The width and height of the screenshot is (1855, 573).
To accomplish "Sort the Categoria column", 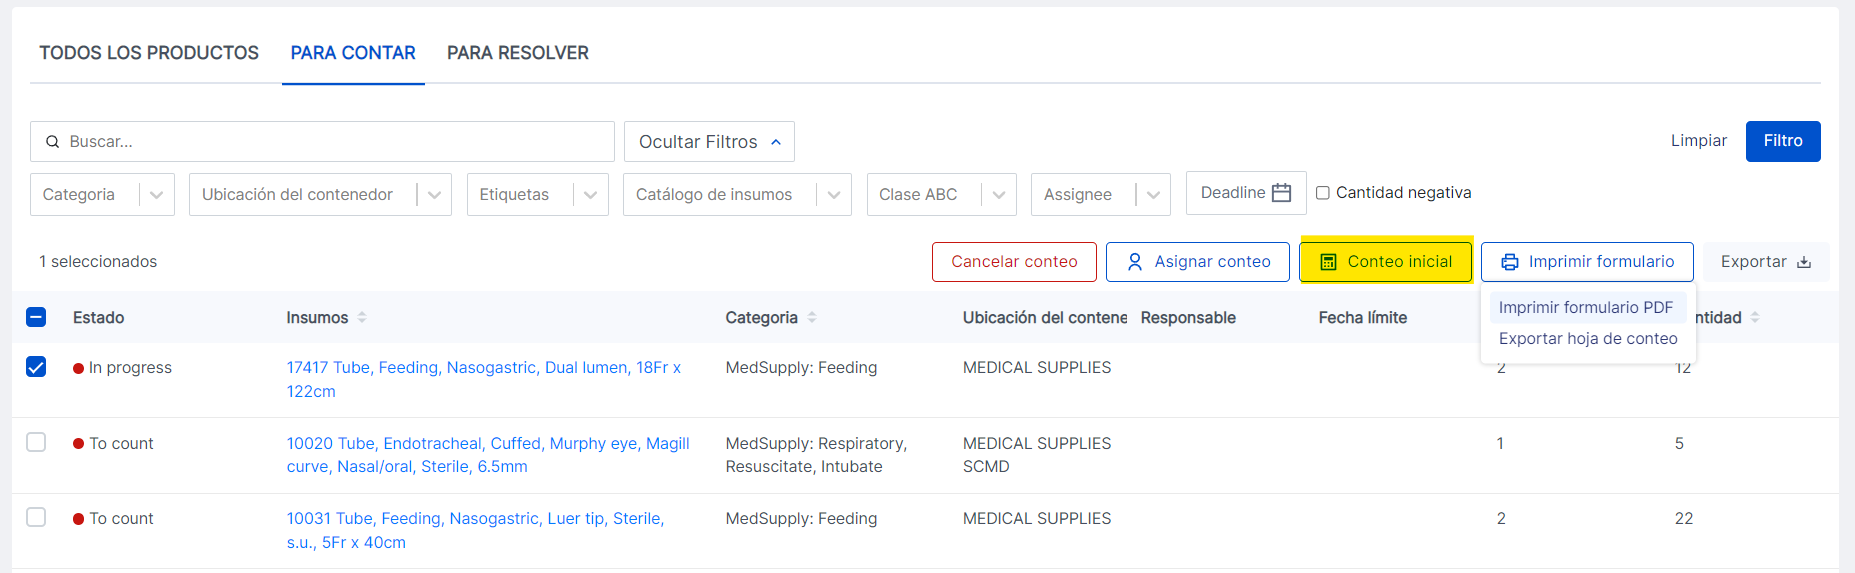I will pos(812,317).
